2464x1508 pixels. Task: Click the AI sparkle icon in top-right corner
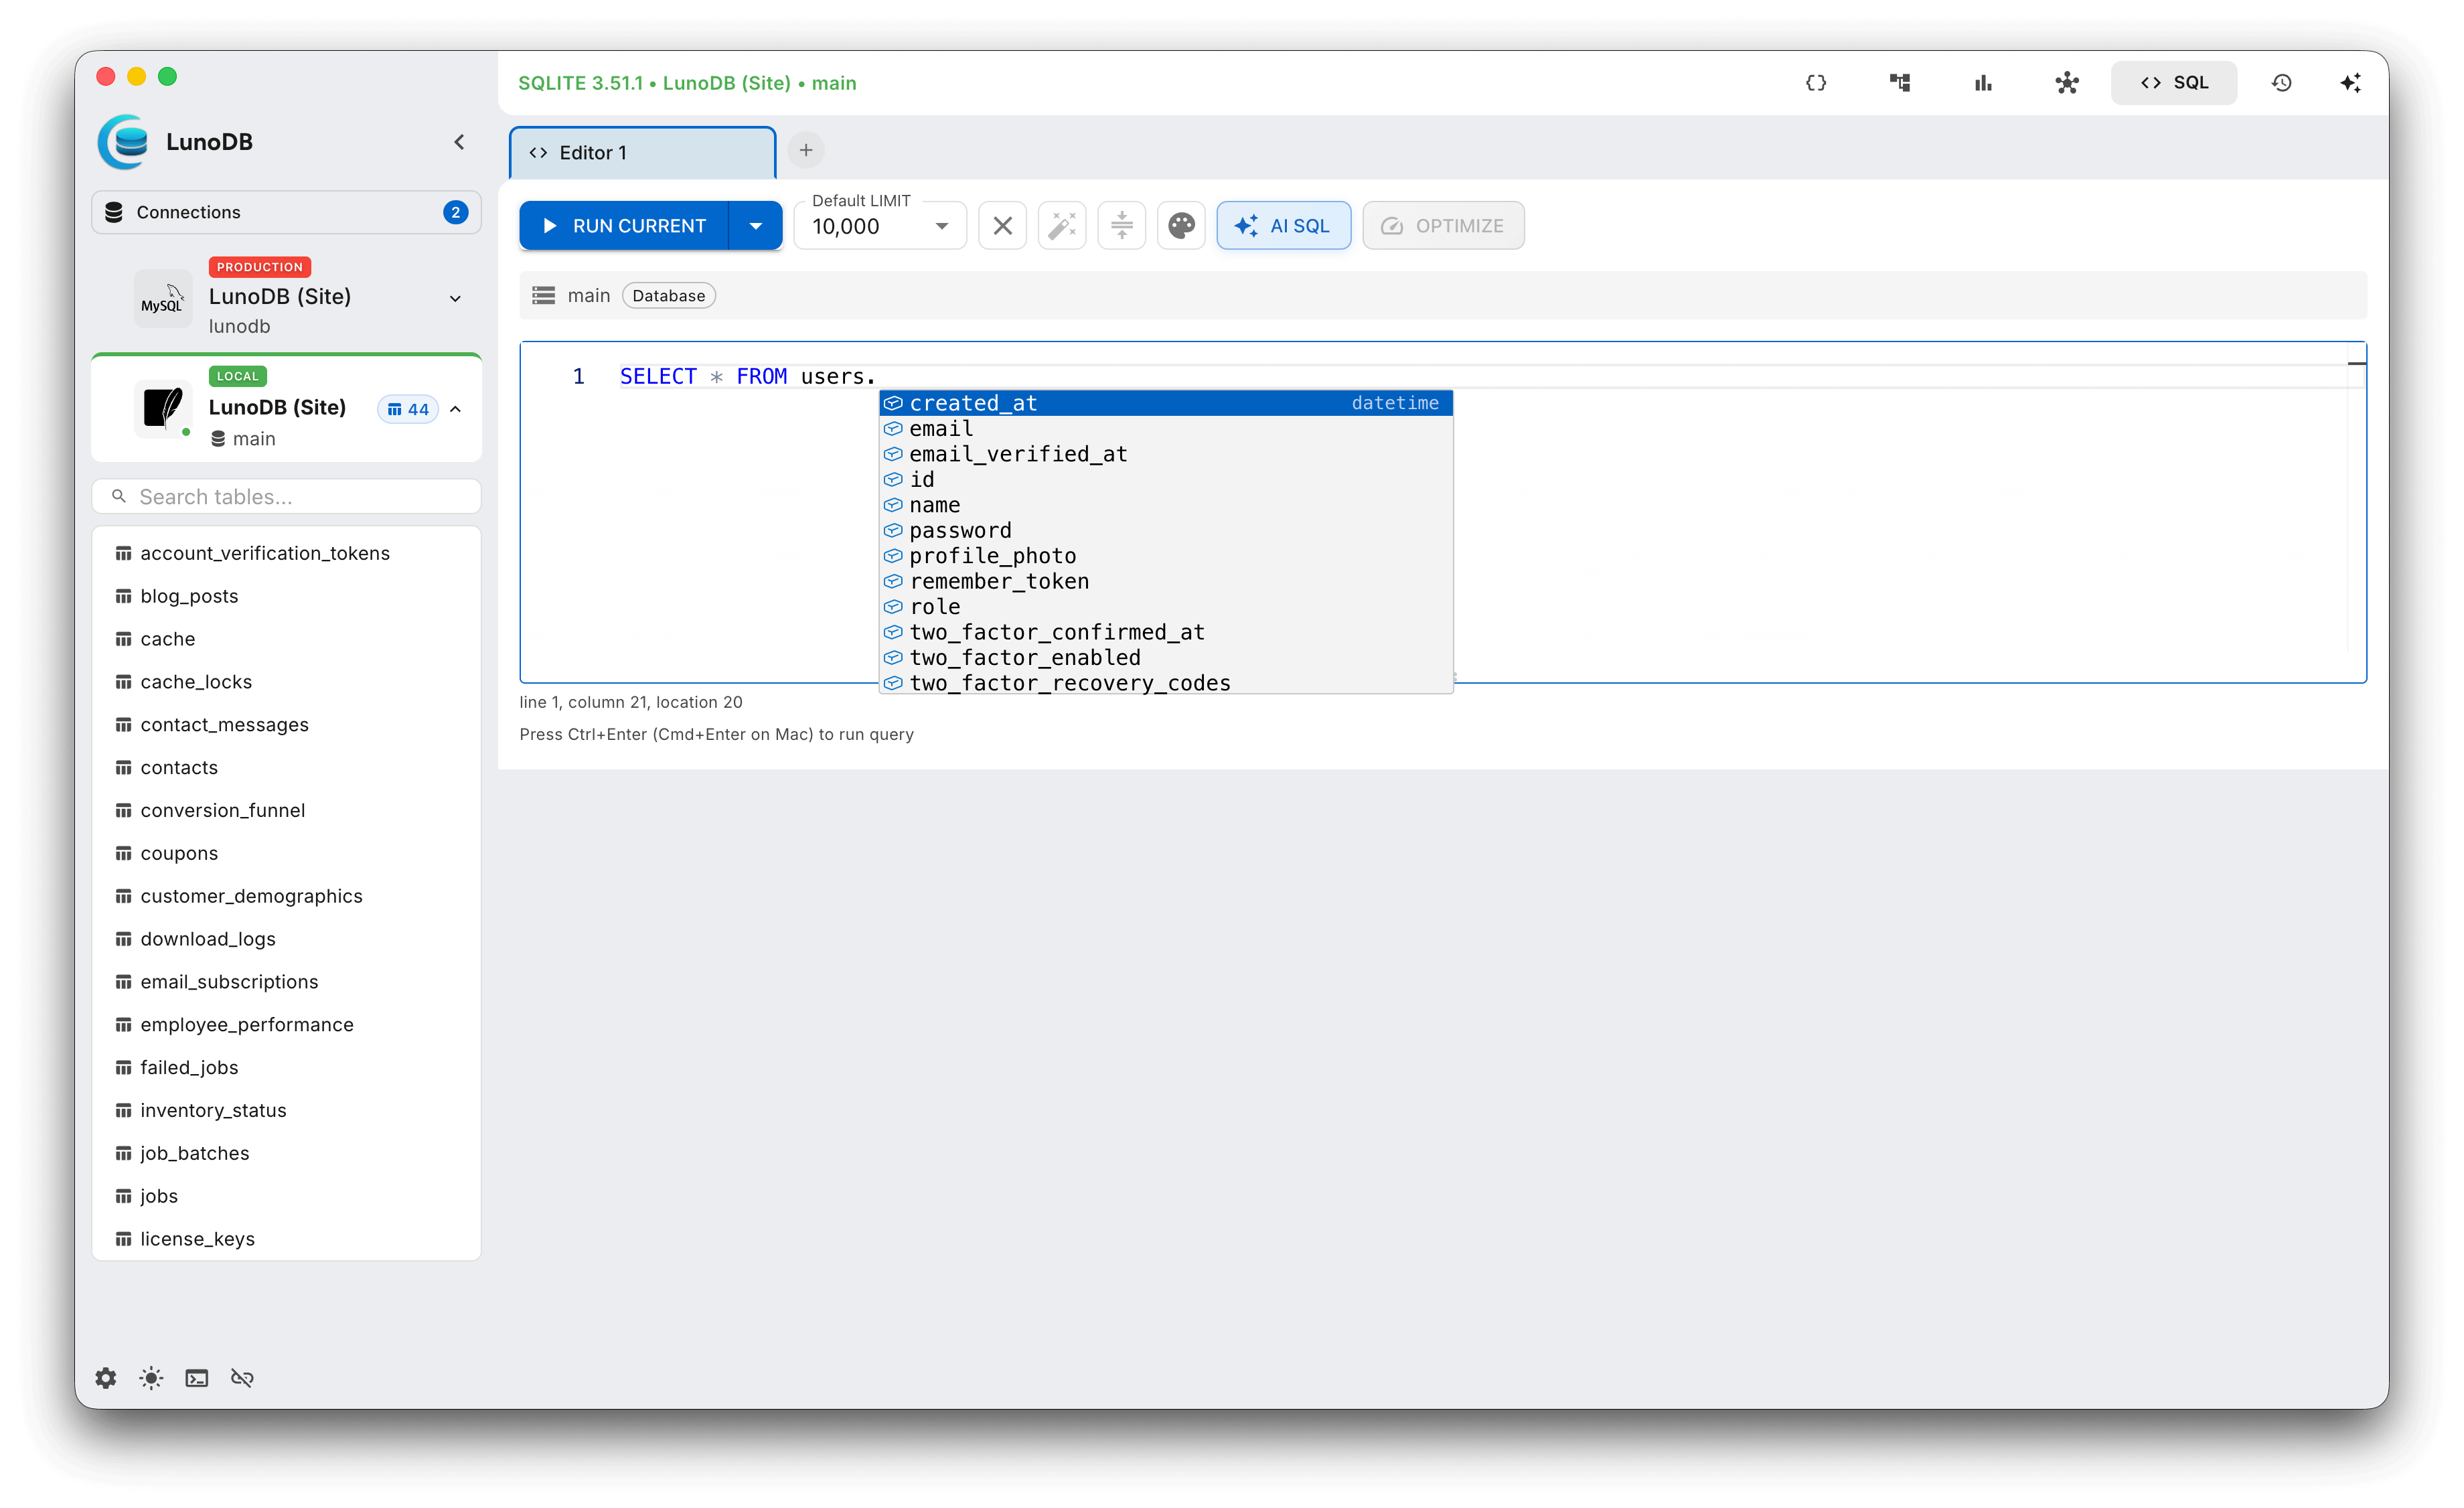coord(2350,83)
